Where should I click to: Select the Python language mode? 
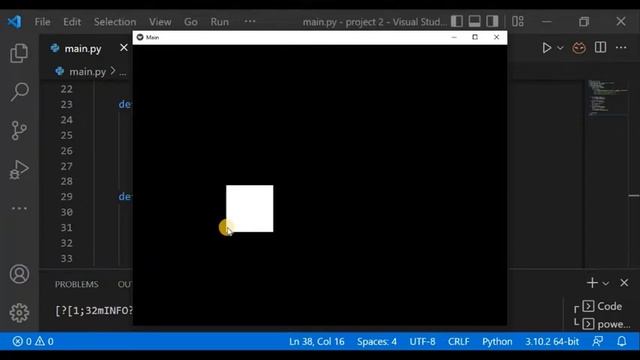(497, 341)
